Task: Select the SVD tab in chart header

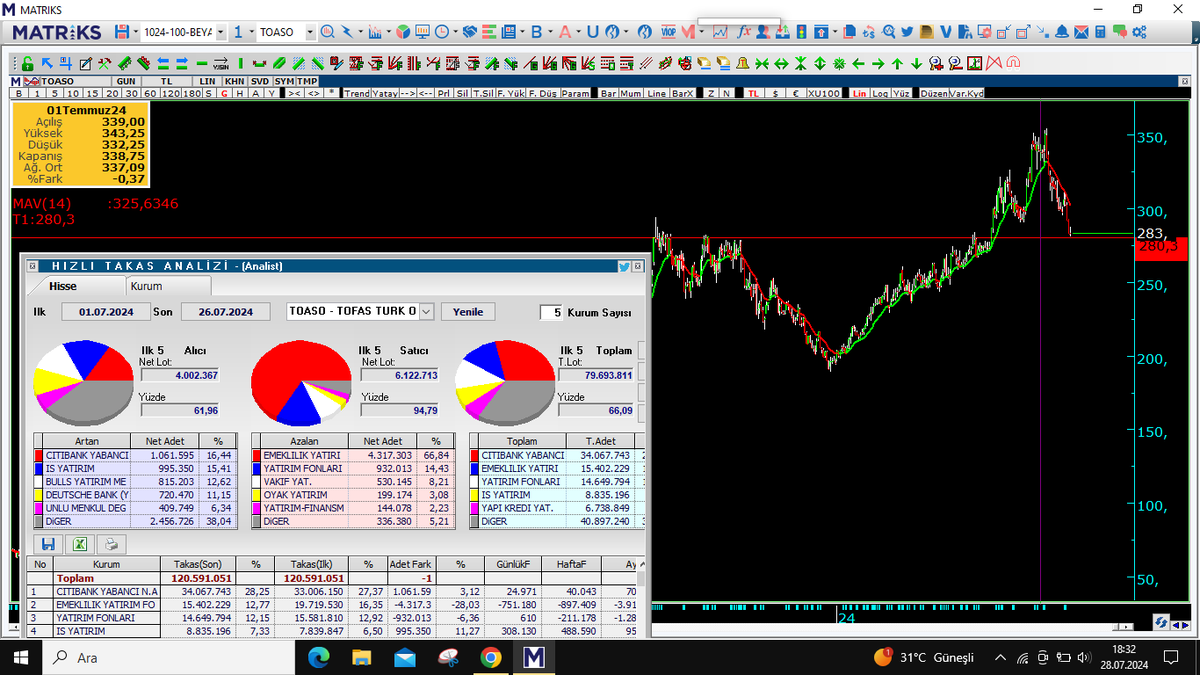Action: click(260, 81)
